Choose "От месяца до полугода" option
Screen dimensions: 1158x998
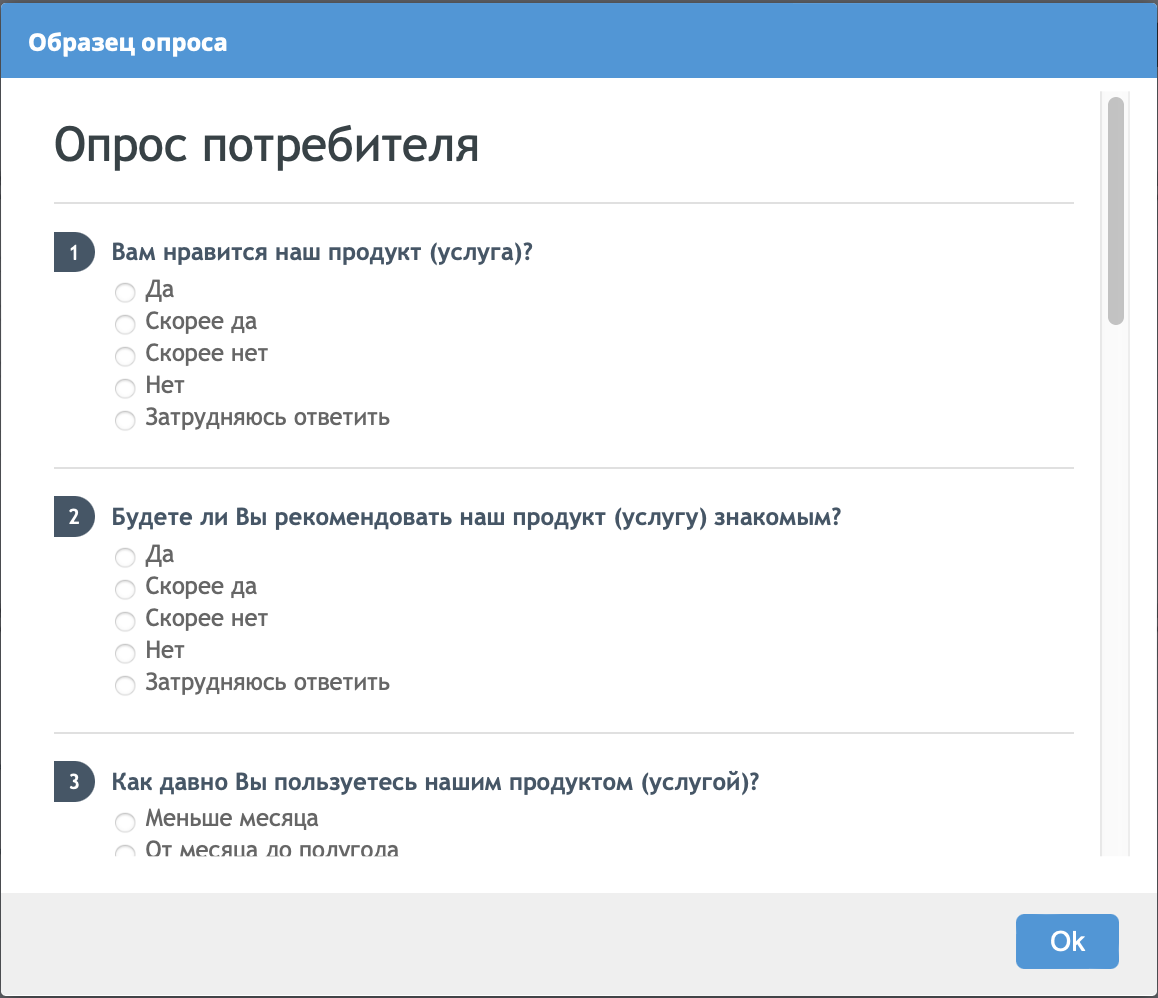[125, 852]
